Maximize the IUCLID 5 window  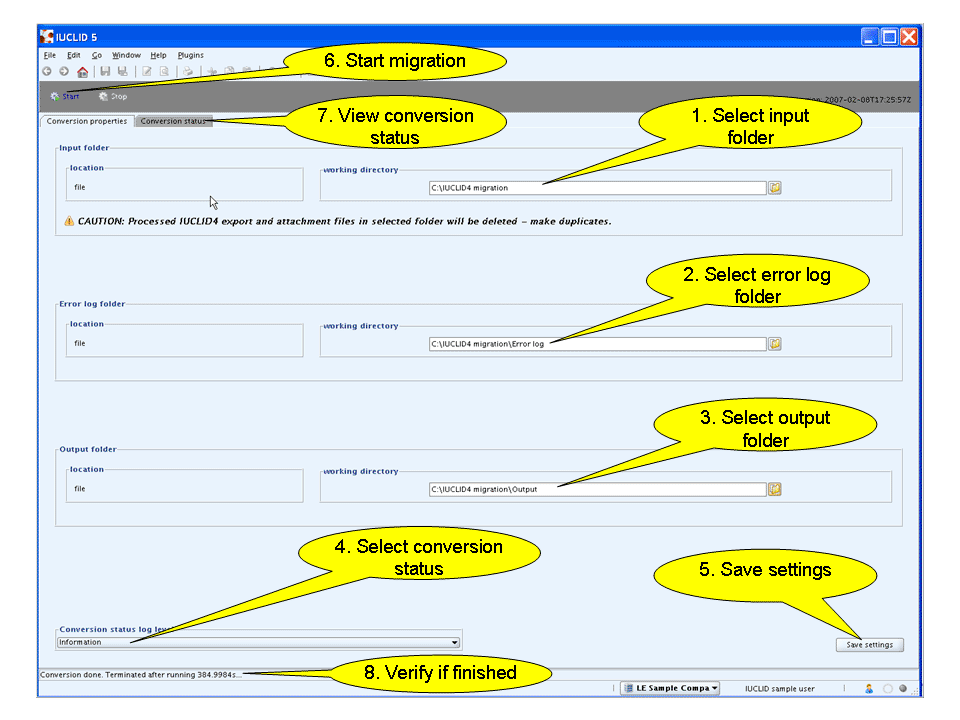click(890, 37)
